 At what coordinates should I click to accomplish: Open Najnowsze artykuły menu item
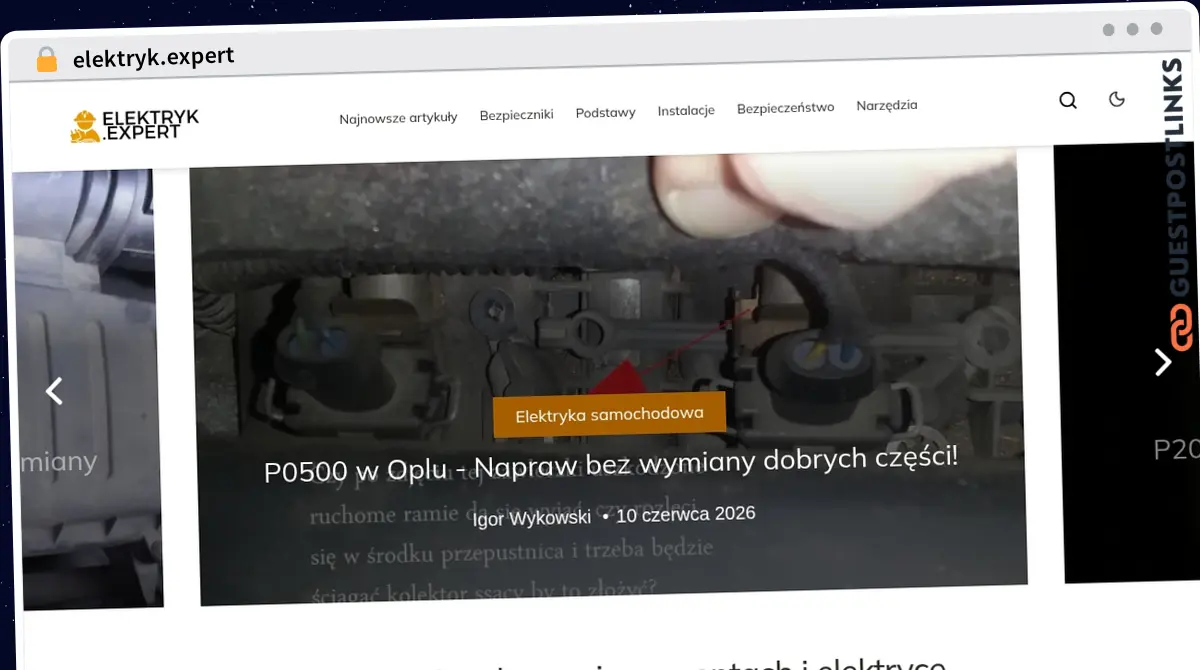[x=398, y=117]
